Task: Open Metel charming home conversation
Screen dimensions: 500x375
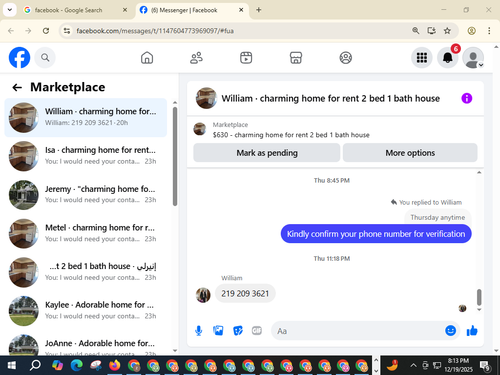Action: pos(86,233)
